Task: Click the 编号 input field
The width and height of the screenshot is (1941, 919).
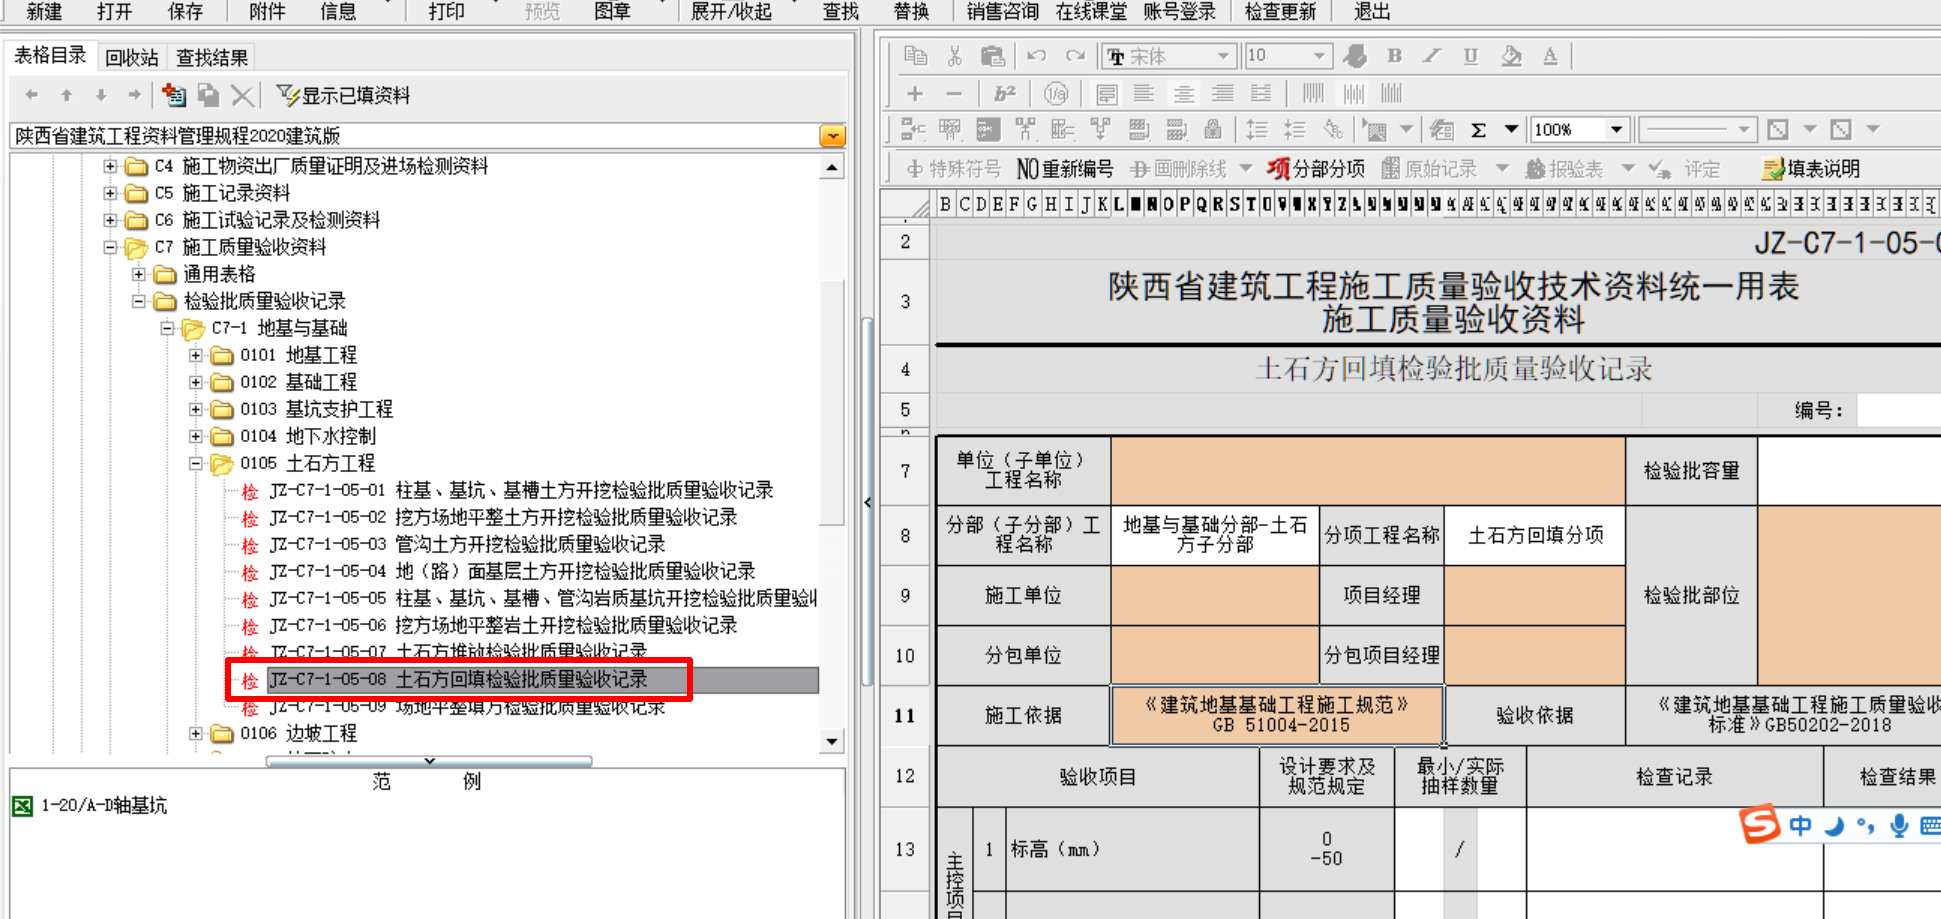Action: click(1898, 410)
